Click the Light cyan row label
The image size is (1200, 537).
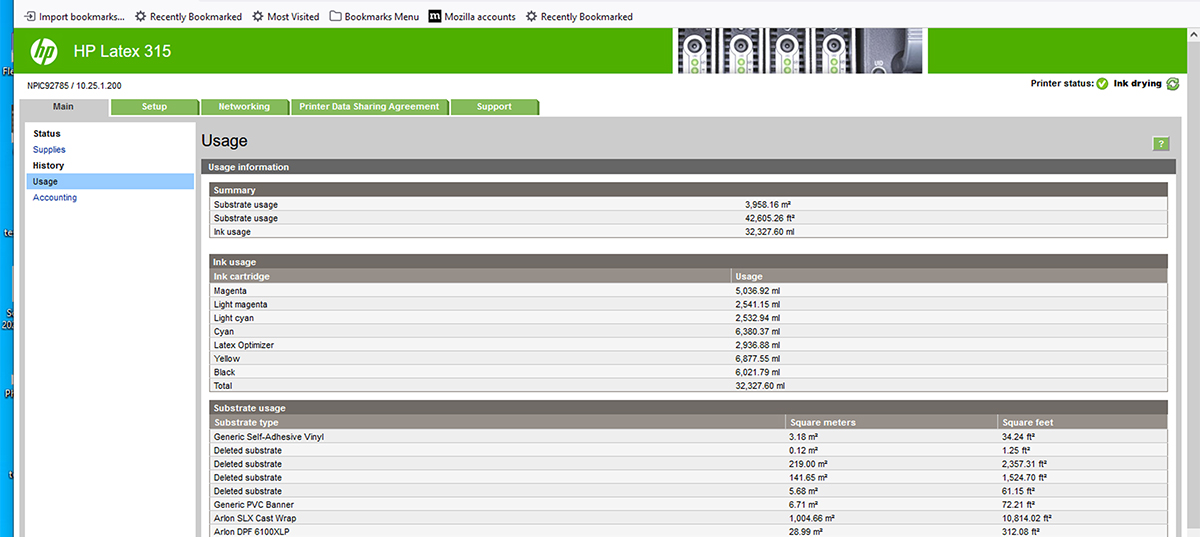coord(234,318)
